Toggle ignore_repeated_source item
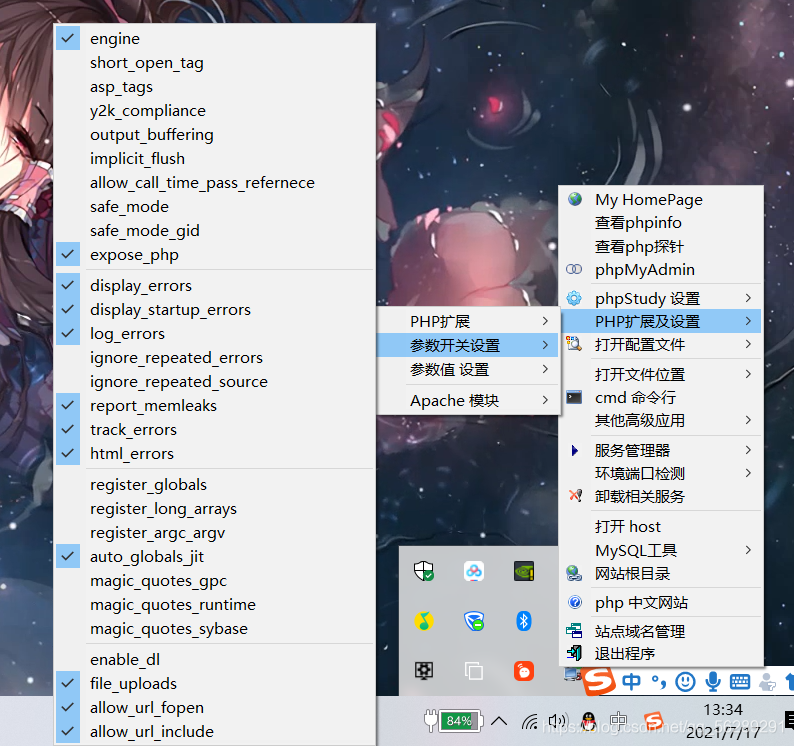 pos(215,381)
